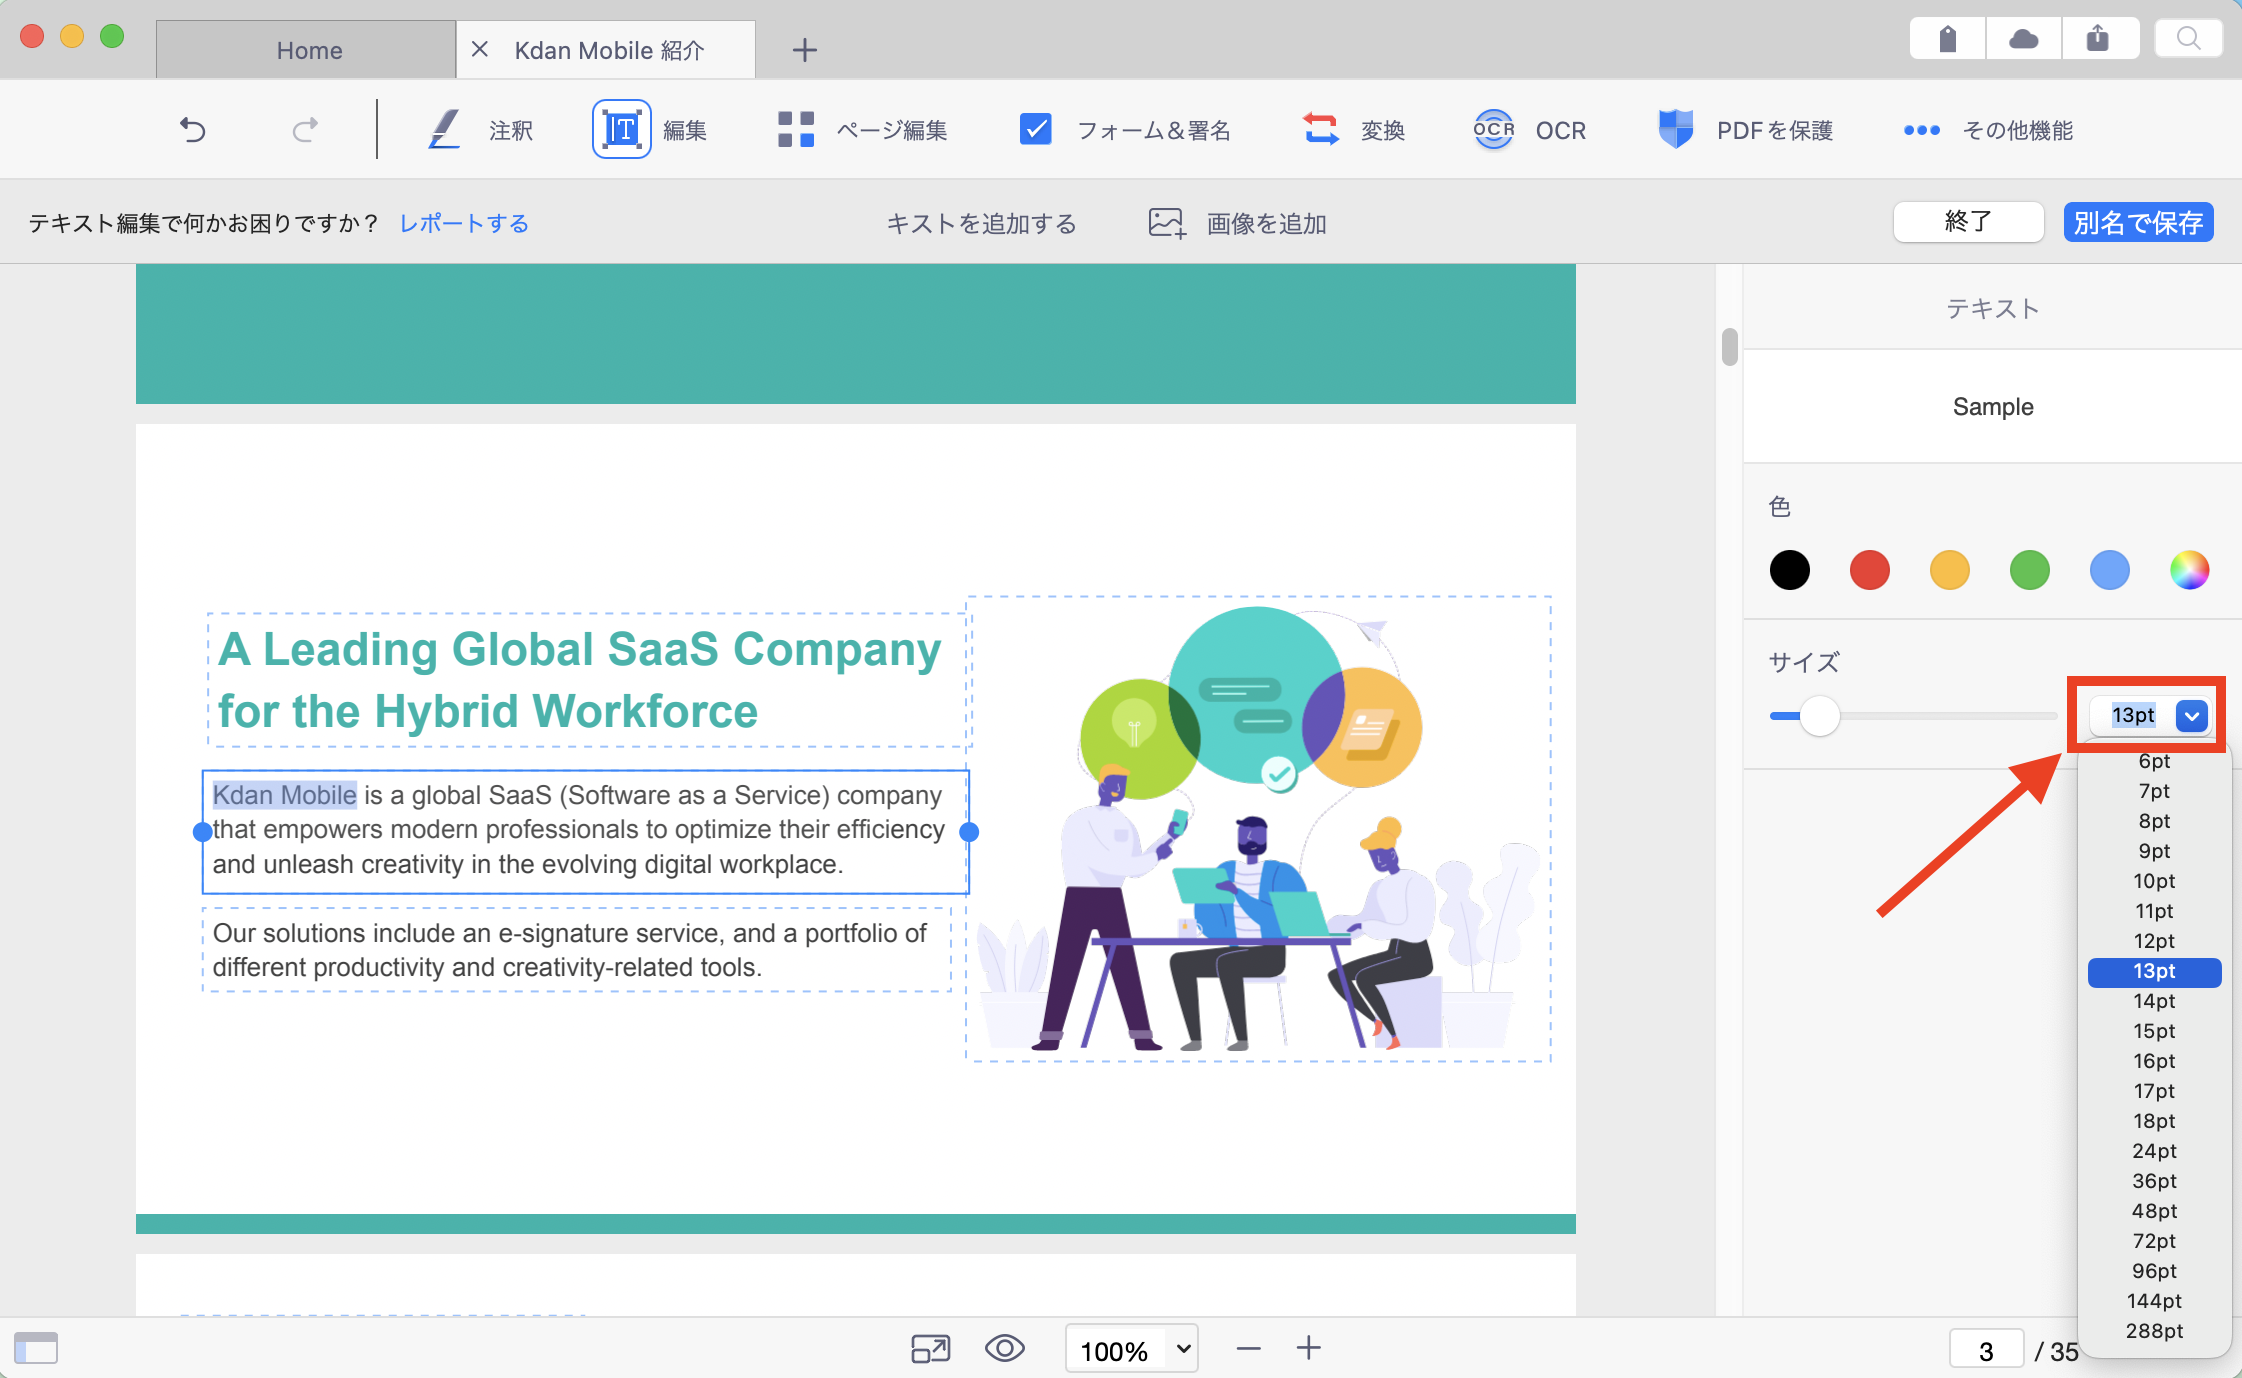
Task: Click the zoom out minus icon
Action: [1248, 1349]
